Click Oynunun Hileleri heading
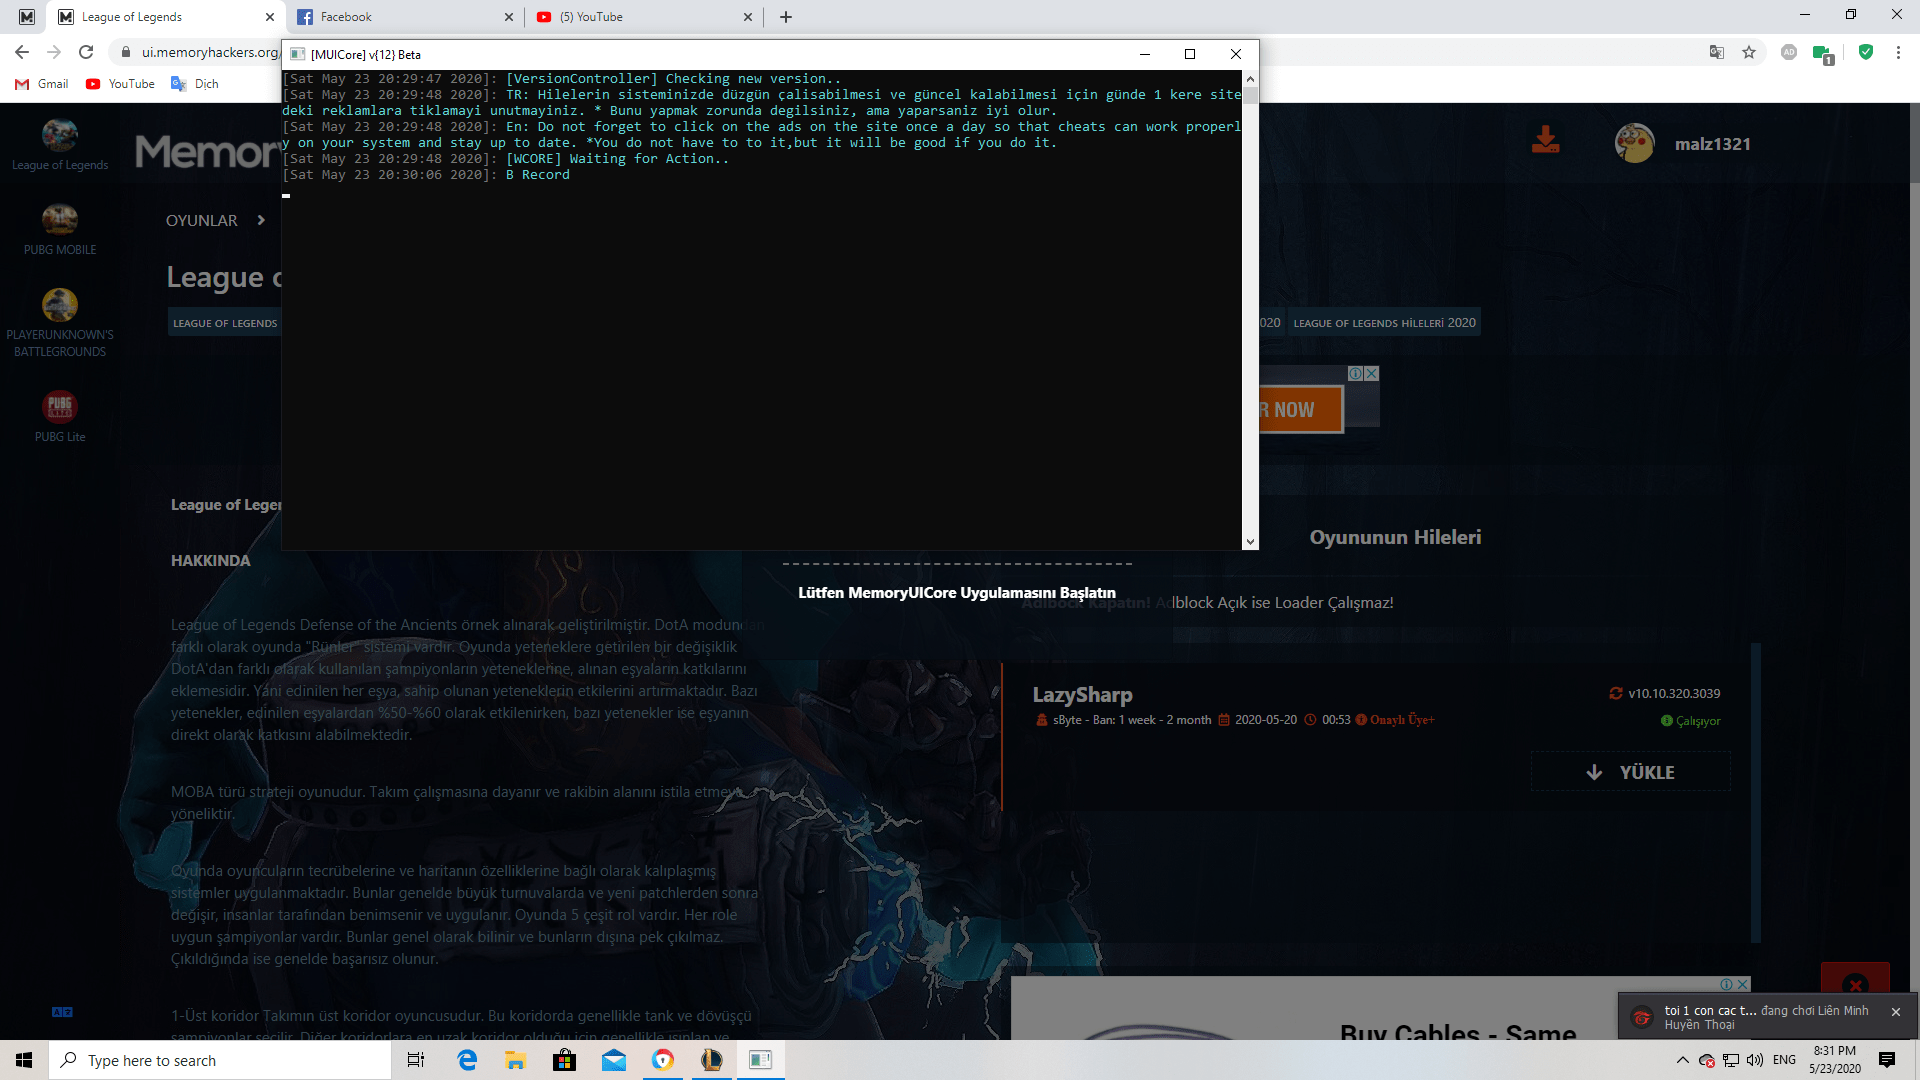1920x1080 pixels. pos(1395,537)
